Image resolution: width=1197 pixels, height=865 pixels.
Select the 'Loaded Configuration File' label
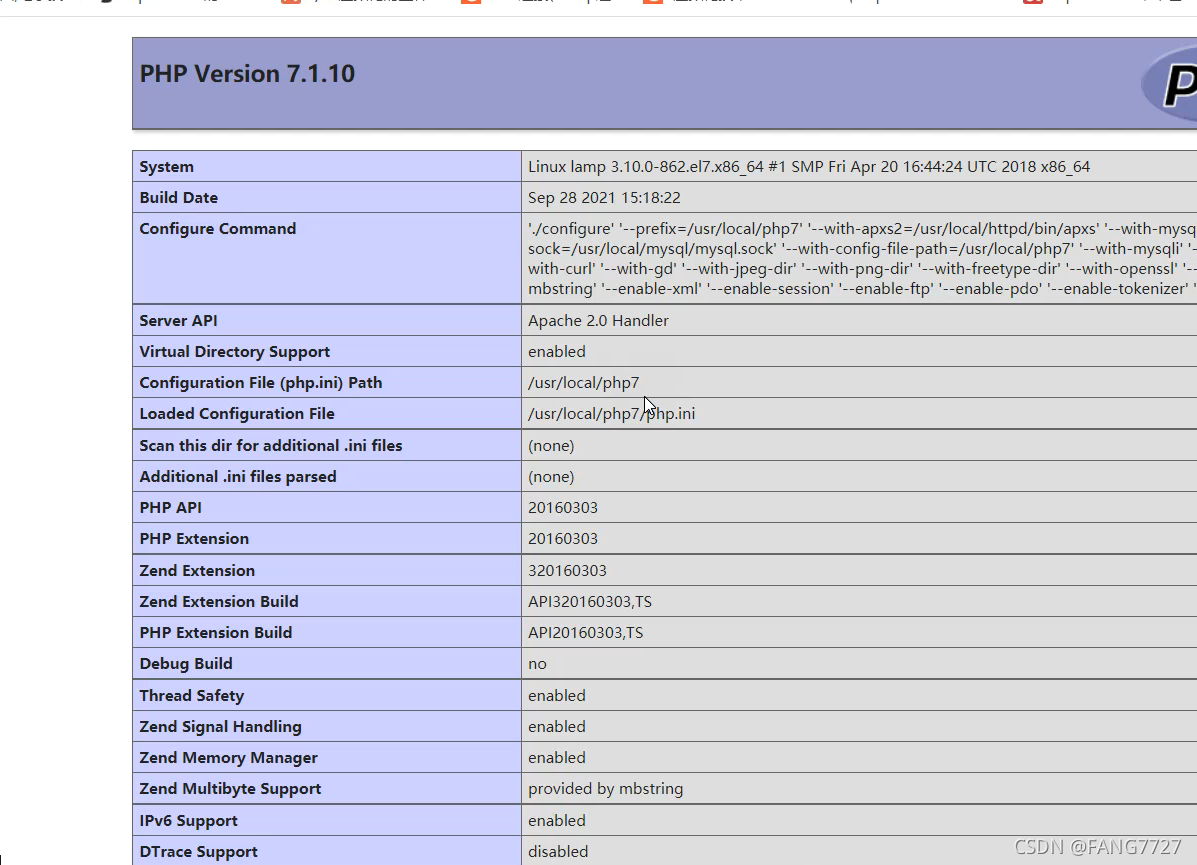point(237,414)
